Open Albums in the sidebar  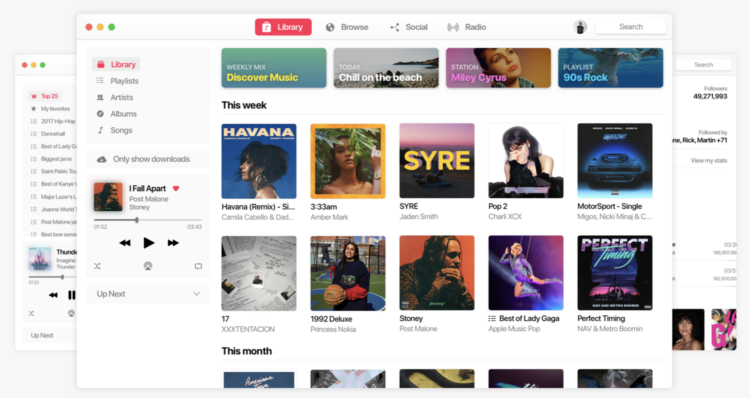[x=117, y=113]
